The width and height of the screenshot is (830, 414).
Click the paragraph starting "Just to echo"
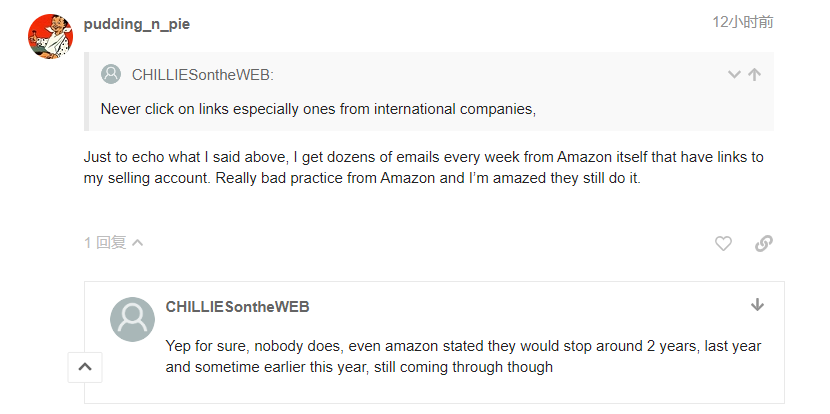[x=423, y=167]
